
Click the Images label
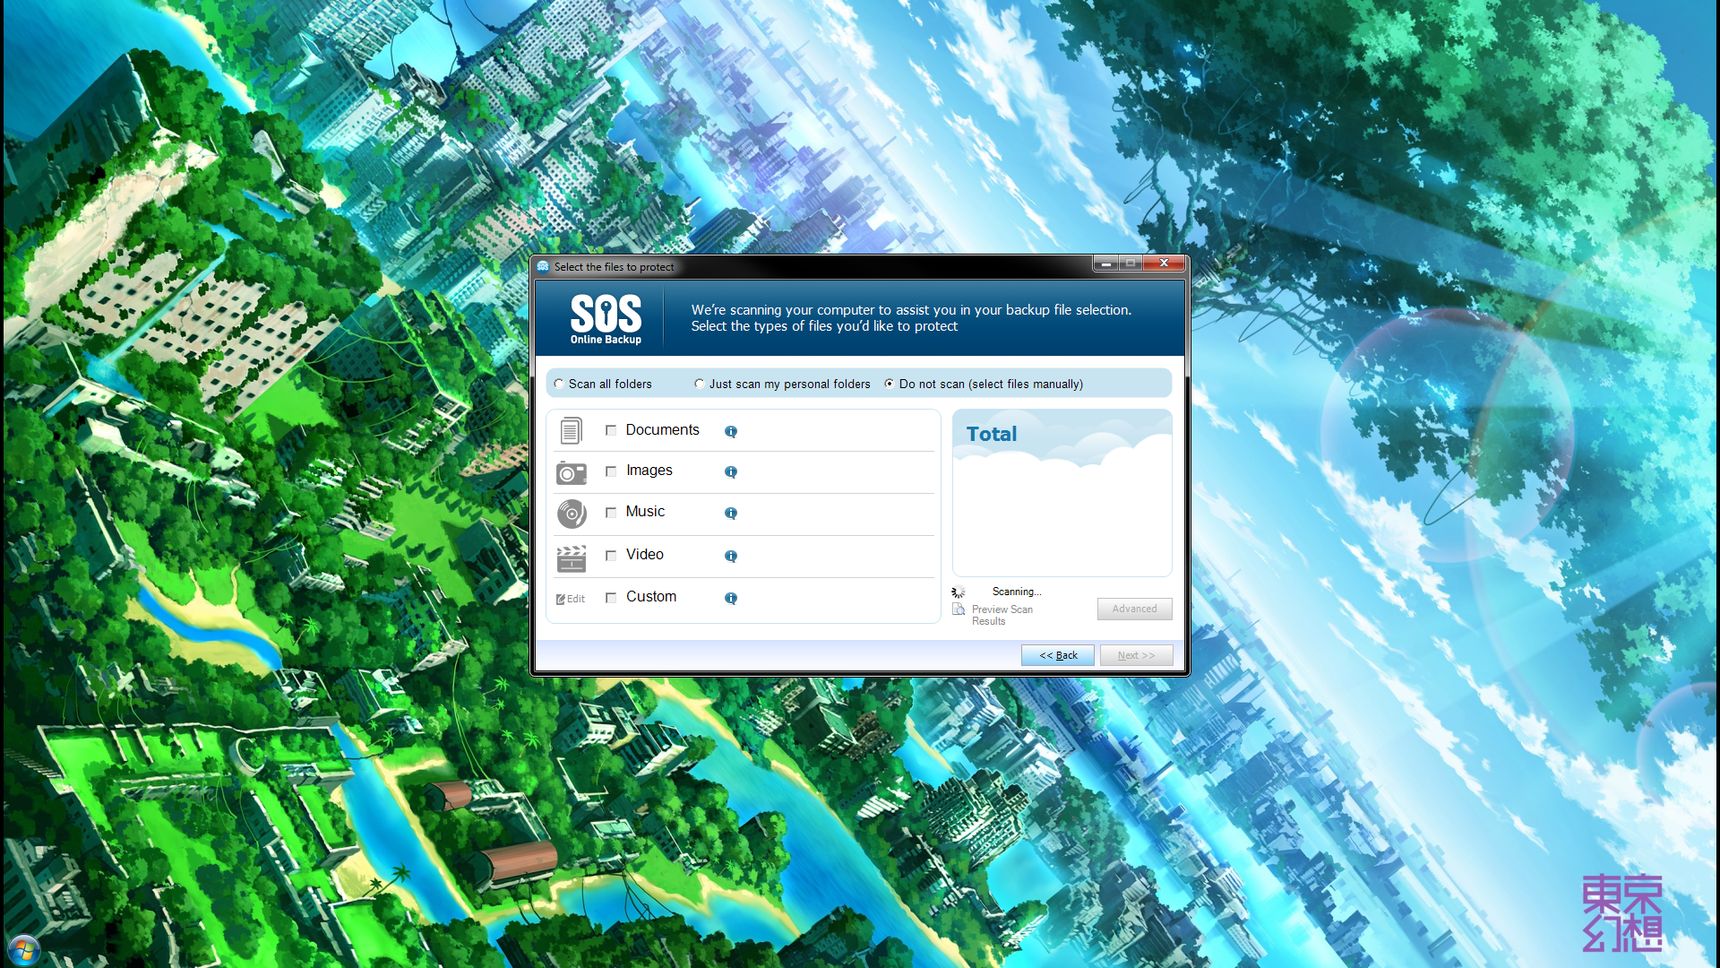tap(649, 471)
